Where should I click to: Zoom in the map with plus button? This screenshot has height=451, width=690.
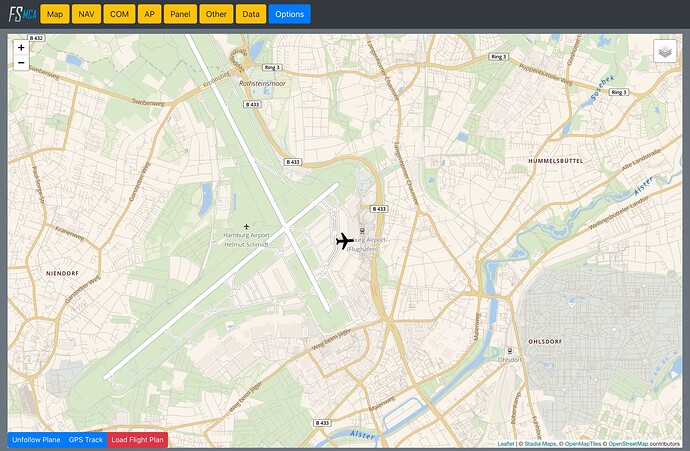click(x=21, y=48)
